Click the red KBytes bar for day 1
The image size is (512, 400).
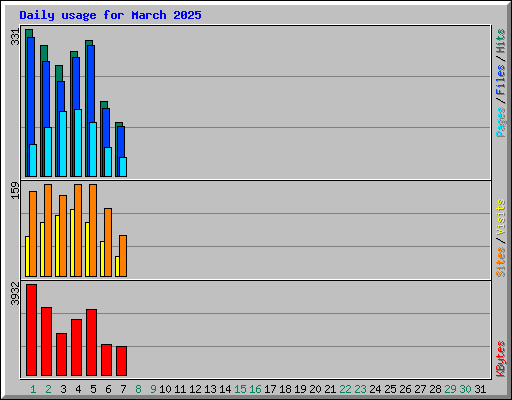click(x=31, y=330)
